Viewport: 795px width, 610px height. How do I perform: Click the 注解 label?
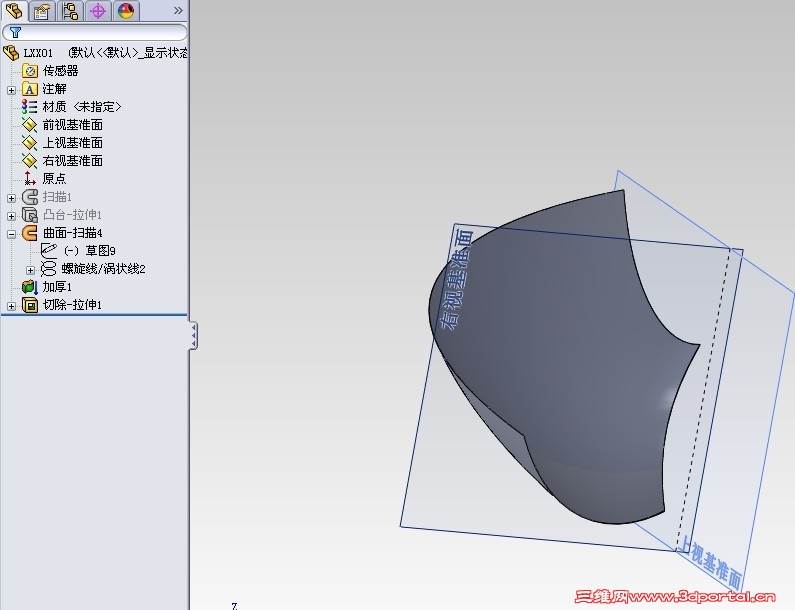point(54,89)
